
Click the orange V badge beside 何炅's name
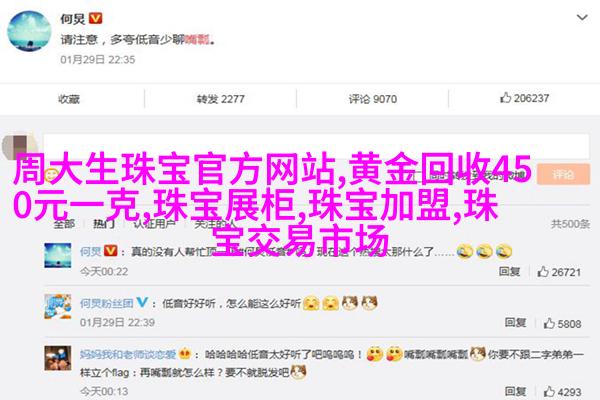pos(95,18)
